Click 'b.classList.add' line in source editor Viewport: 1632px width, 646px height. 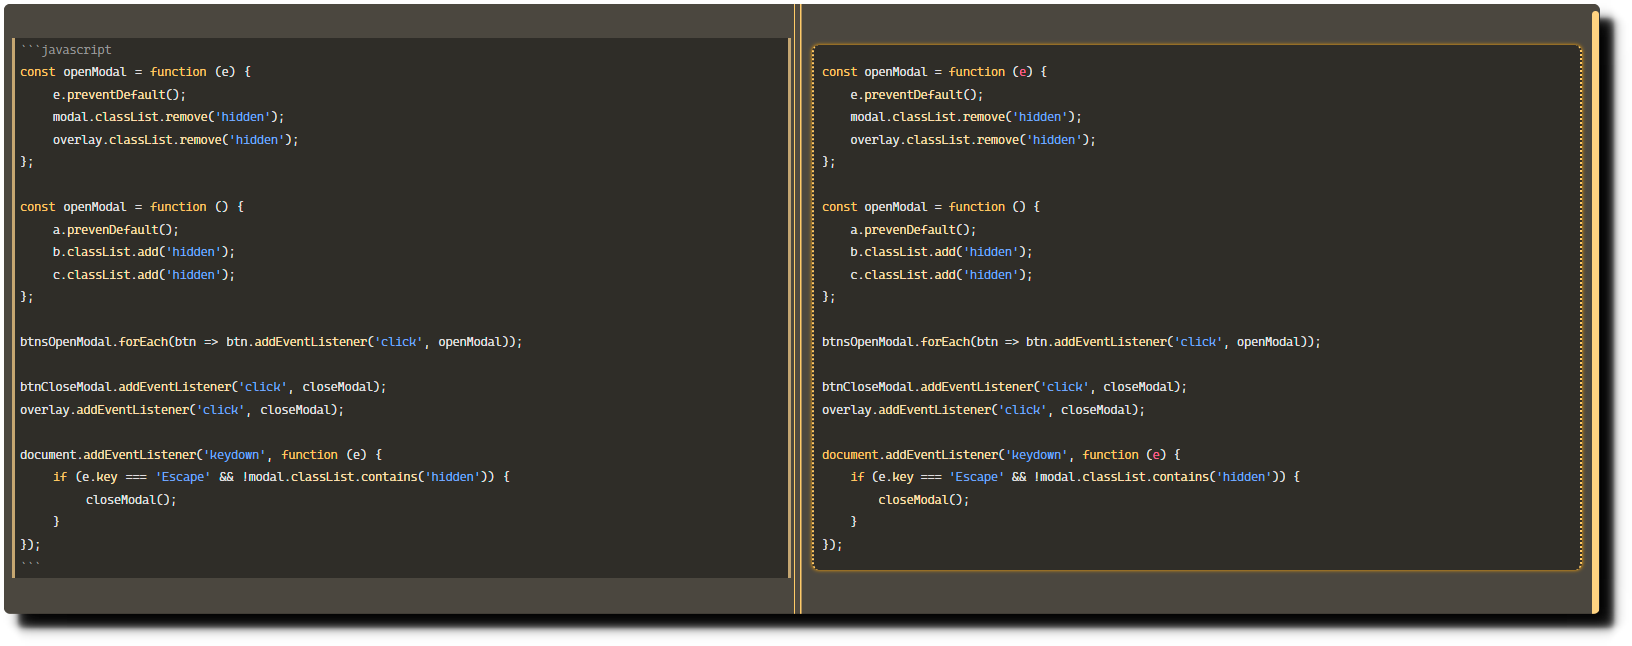(144, 252)
